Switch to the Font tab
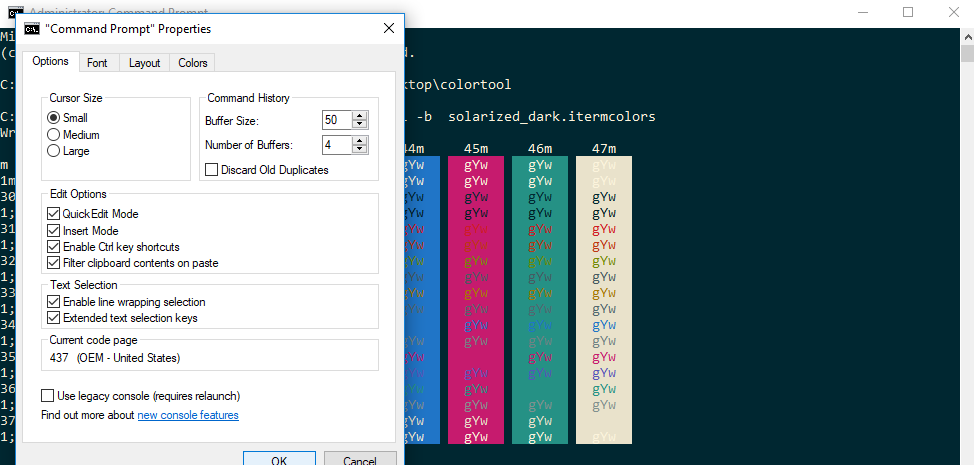This screenshot has width=974, height=465. click(x=97, y=63)
